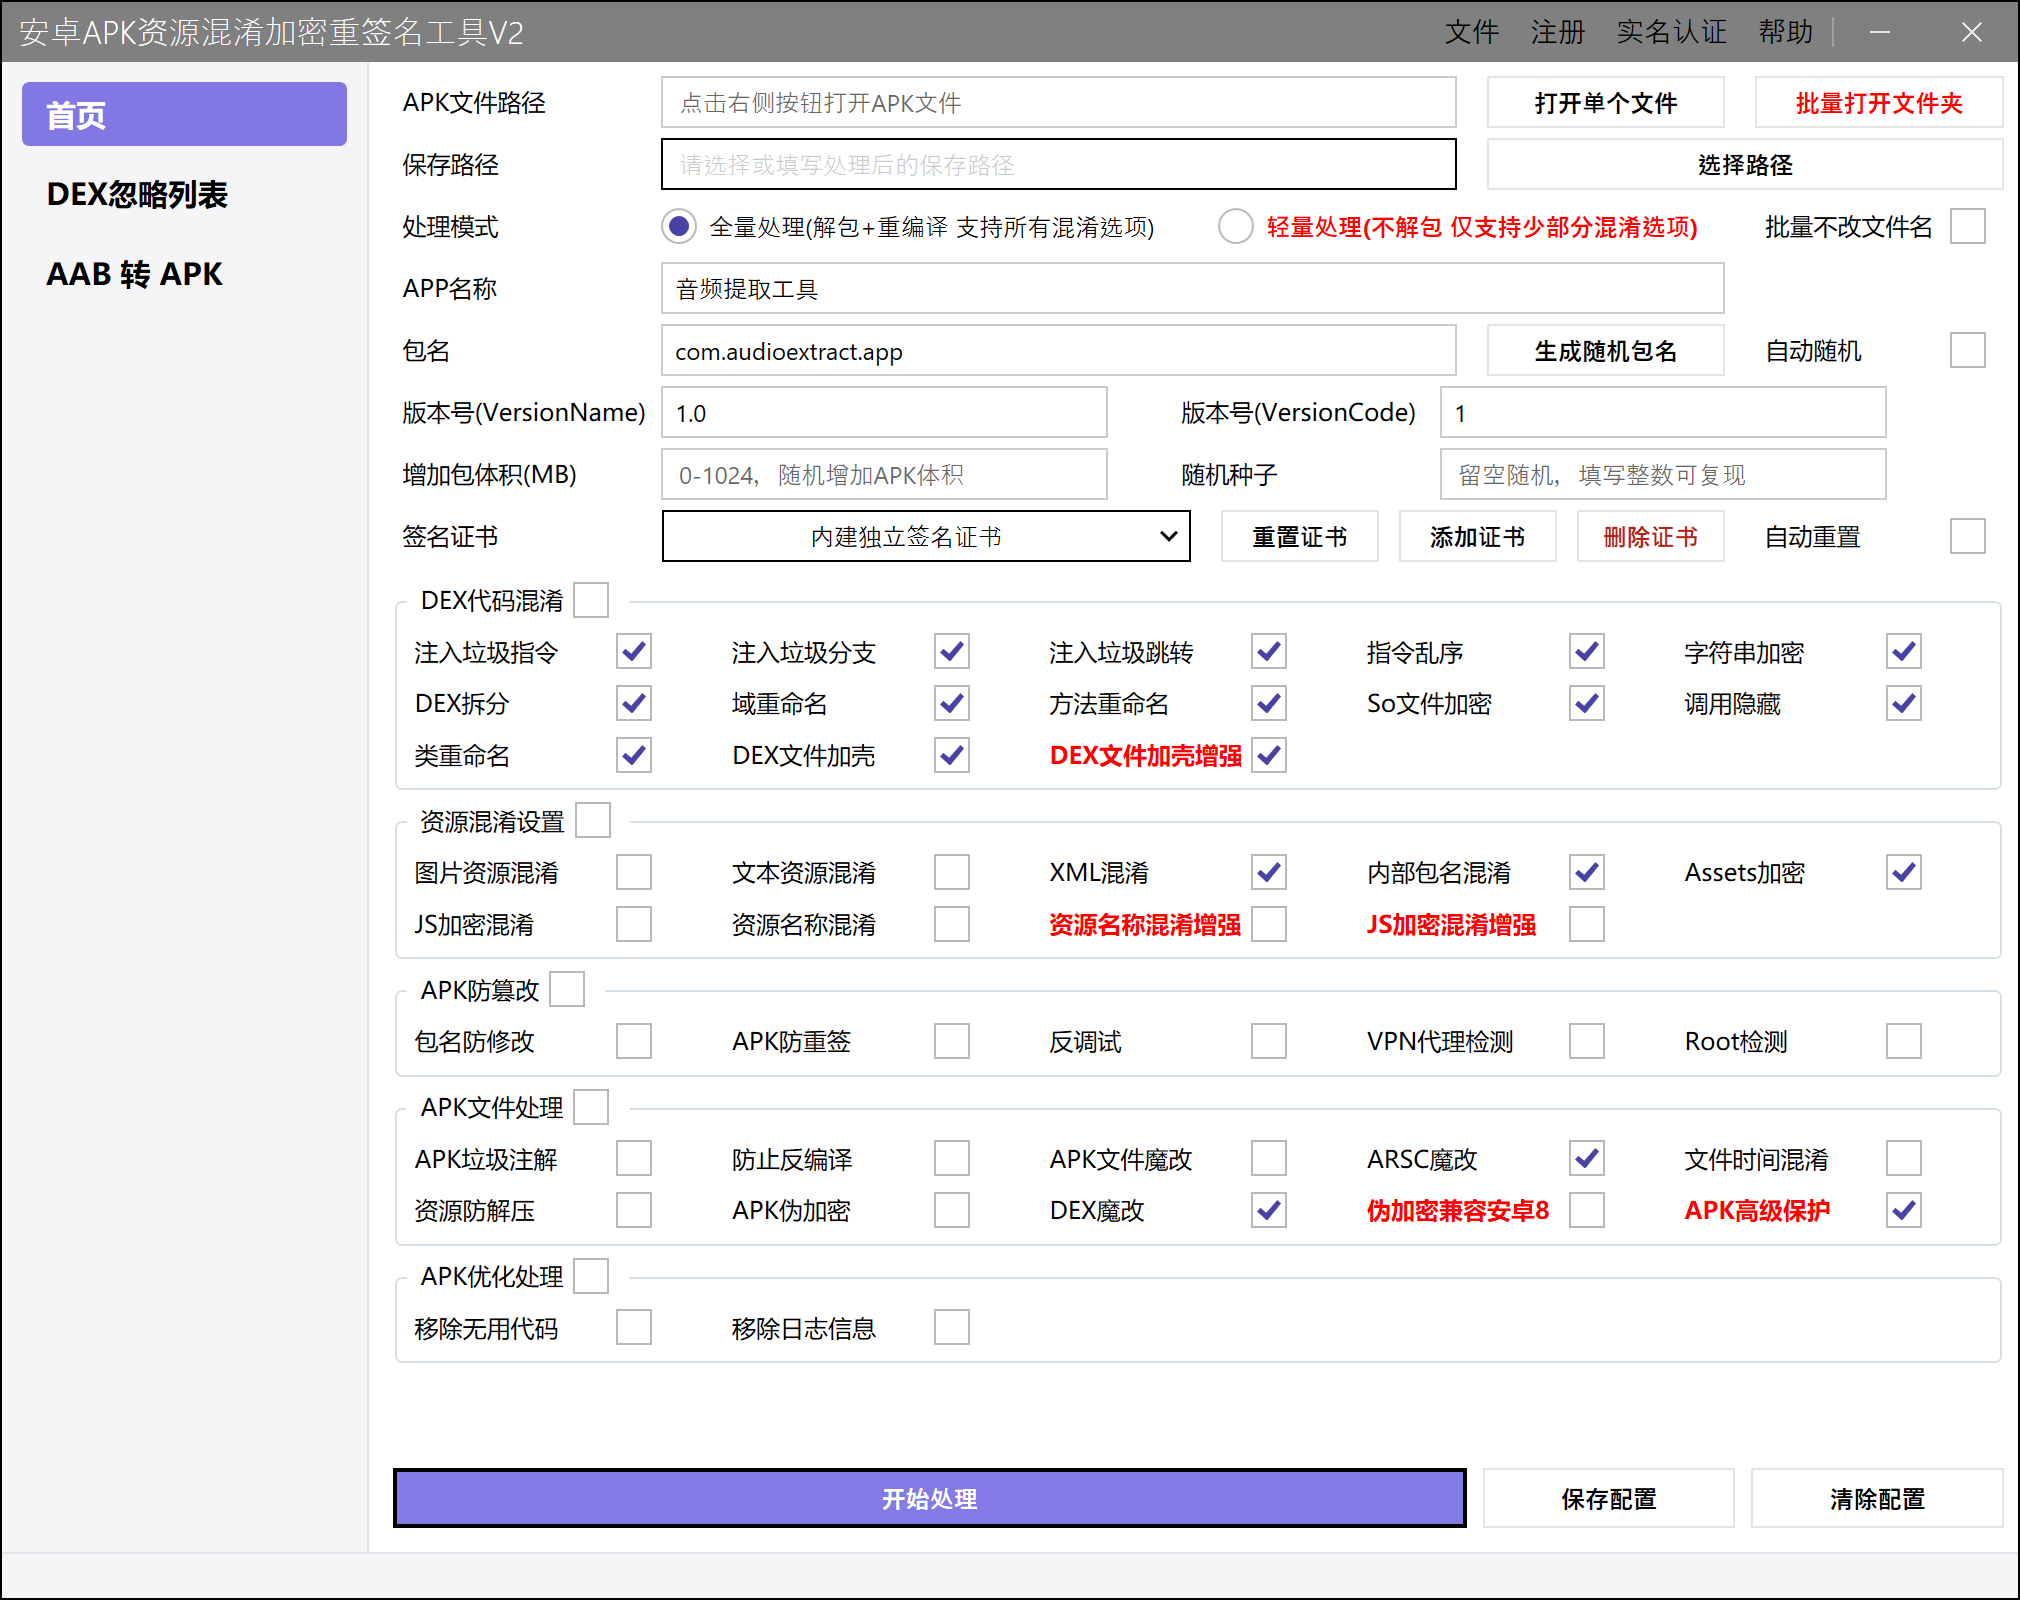Open the 帮助 menu
Screen dimensions: 2020x1600
point(1786,32)
